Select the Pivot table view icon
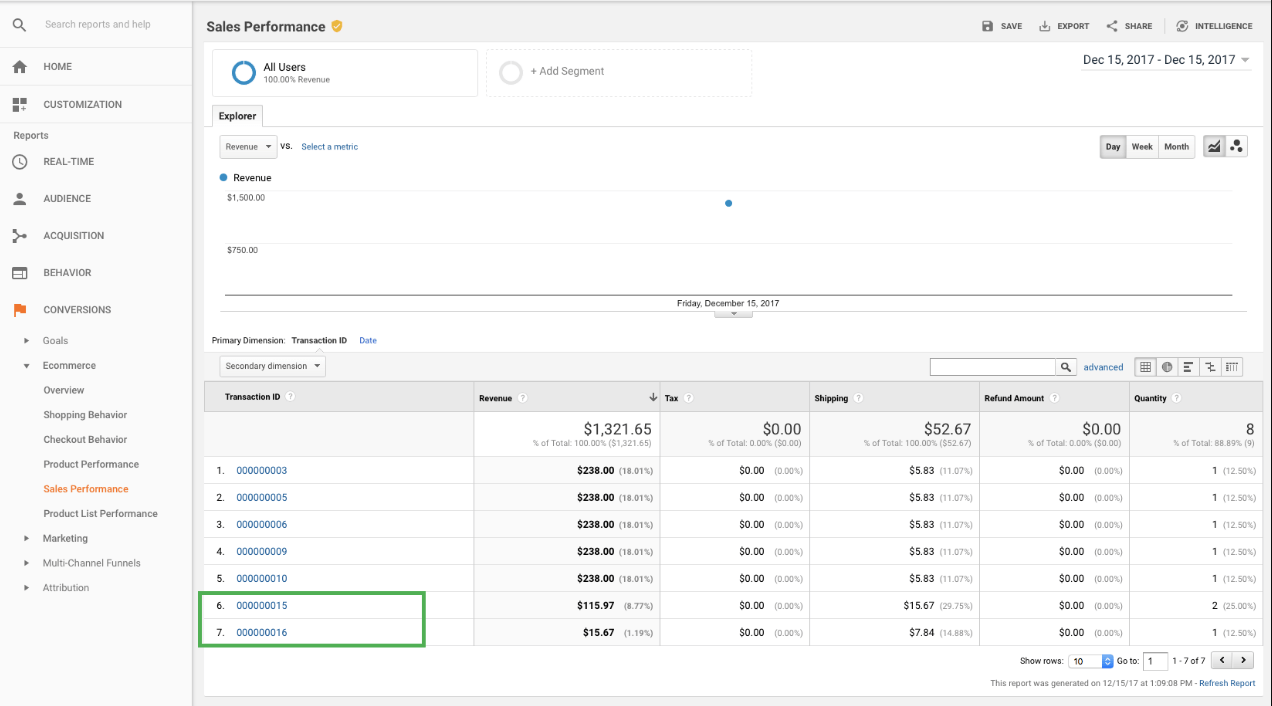Image resolution: width=1272 pixels, height=706 pixels. [1232, 367]
